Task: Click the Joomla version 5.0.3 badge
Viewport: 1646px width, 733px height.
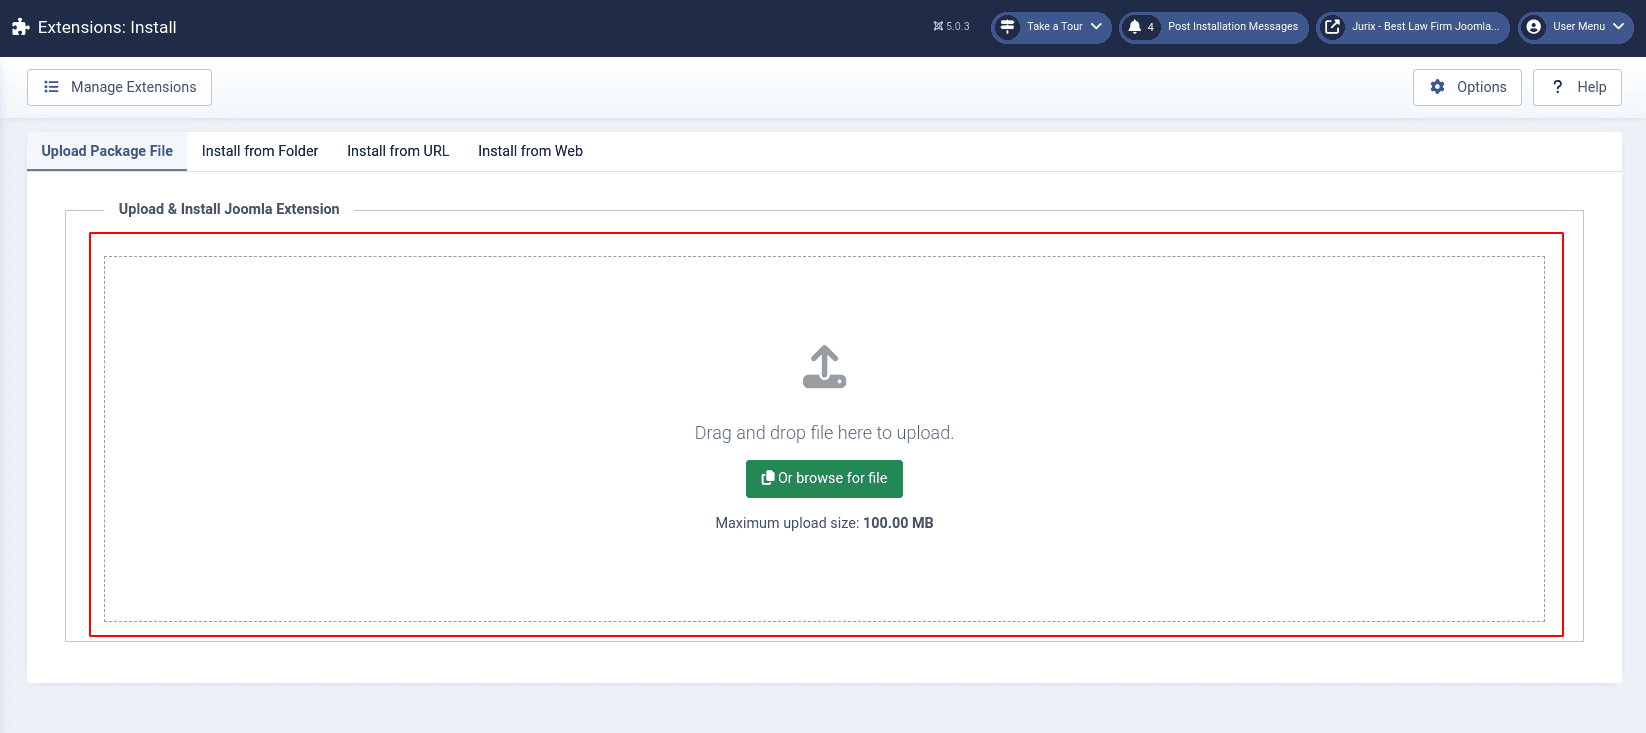Action: 951,27
